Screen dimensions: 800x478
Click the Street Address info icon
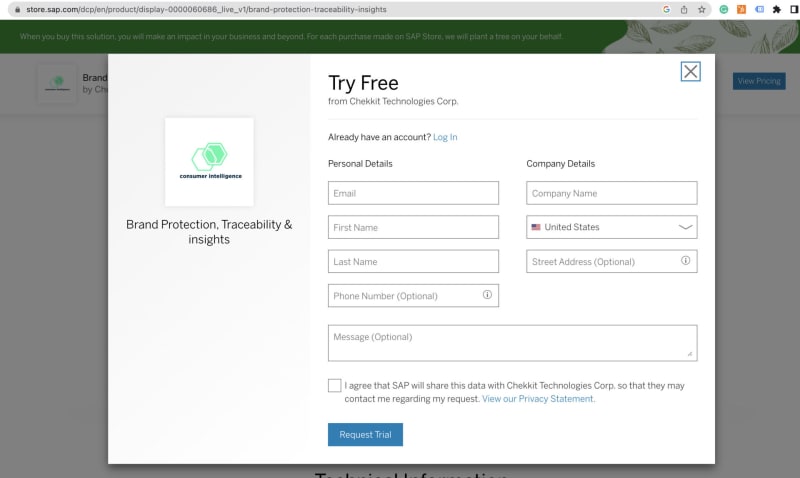685,261
